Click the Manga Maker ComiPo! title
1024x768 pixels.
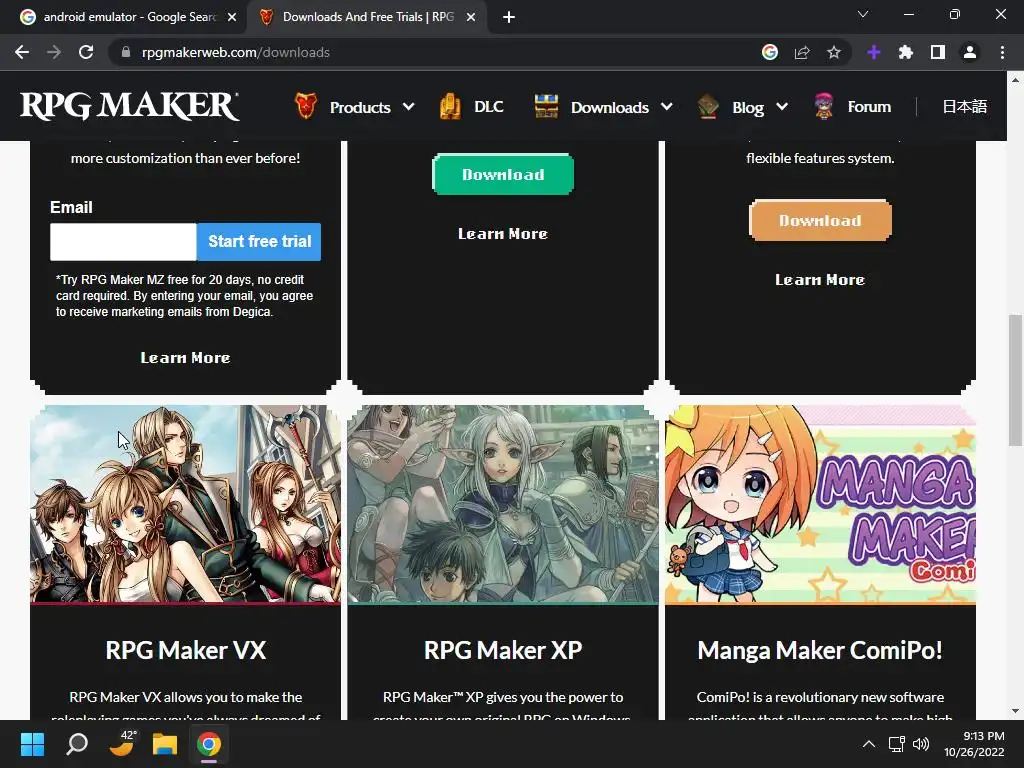coord(820,650)
